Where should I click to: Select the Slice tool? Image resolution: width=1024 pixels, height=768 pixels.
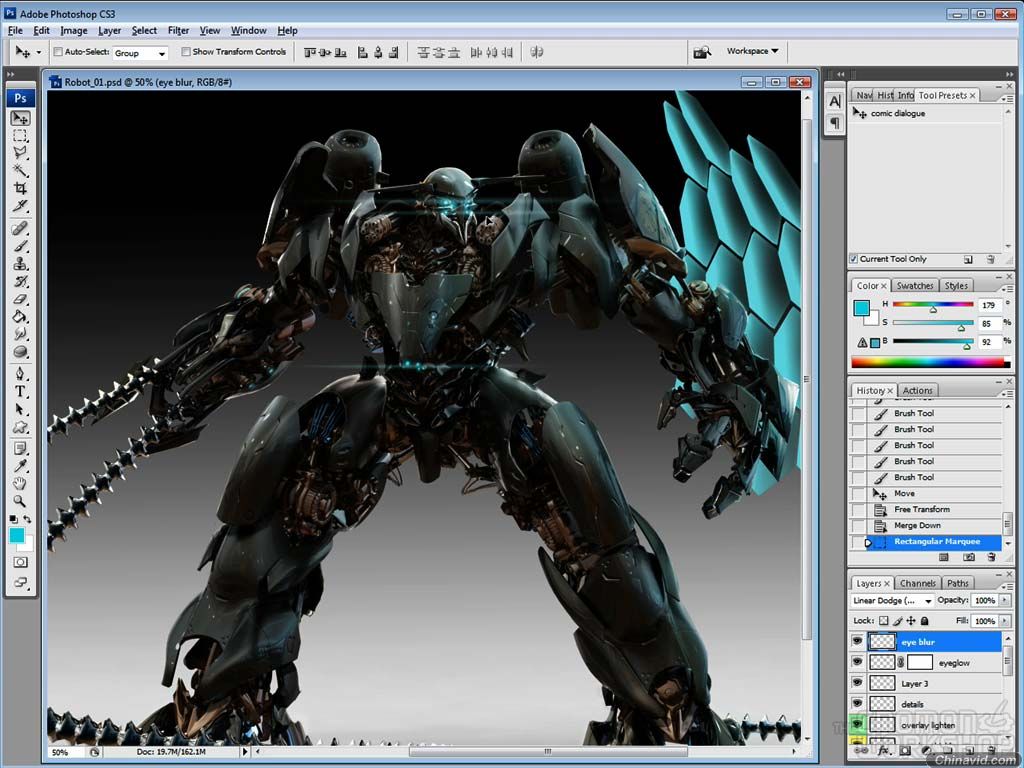coord(20,206)
